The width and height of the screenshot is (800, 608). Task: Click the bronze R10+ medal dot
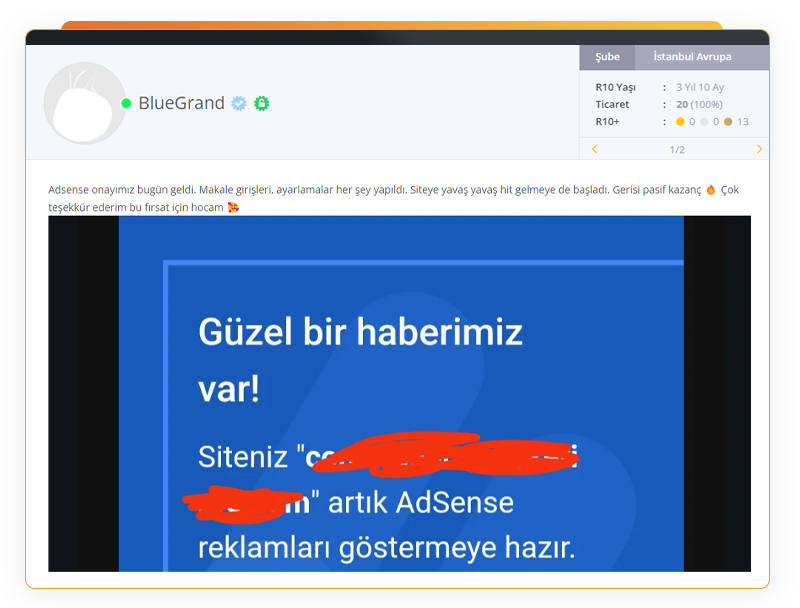click(x=728, y=122)
